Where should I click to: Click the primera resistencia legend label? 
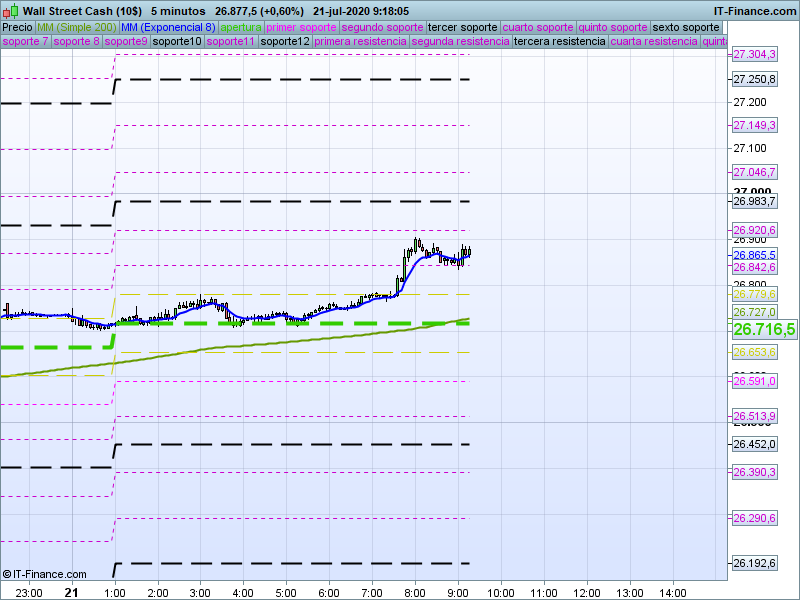click(x=360, y=42)
